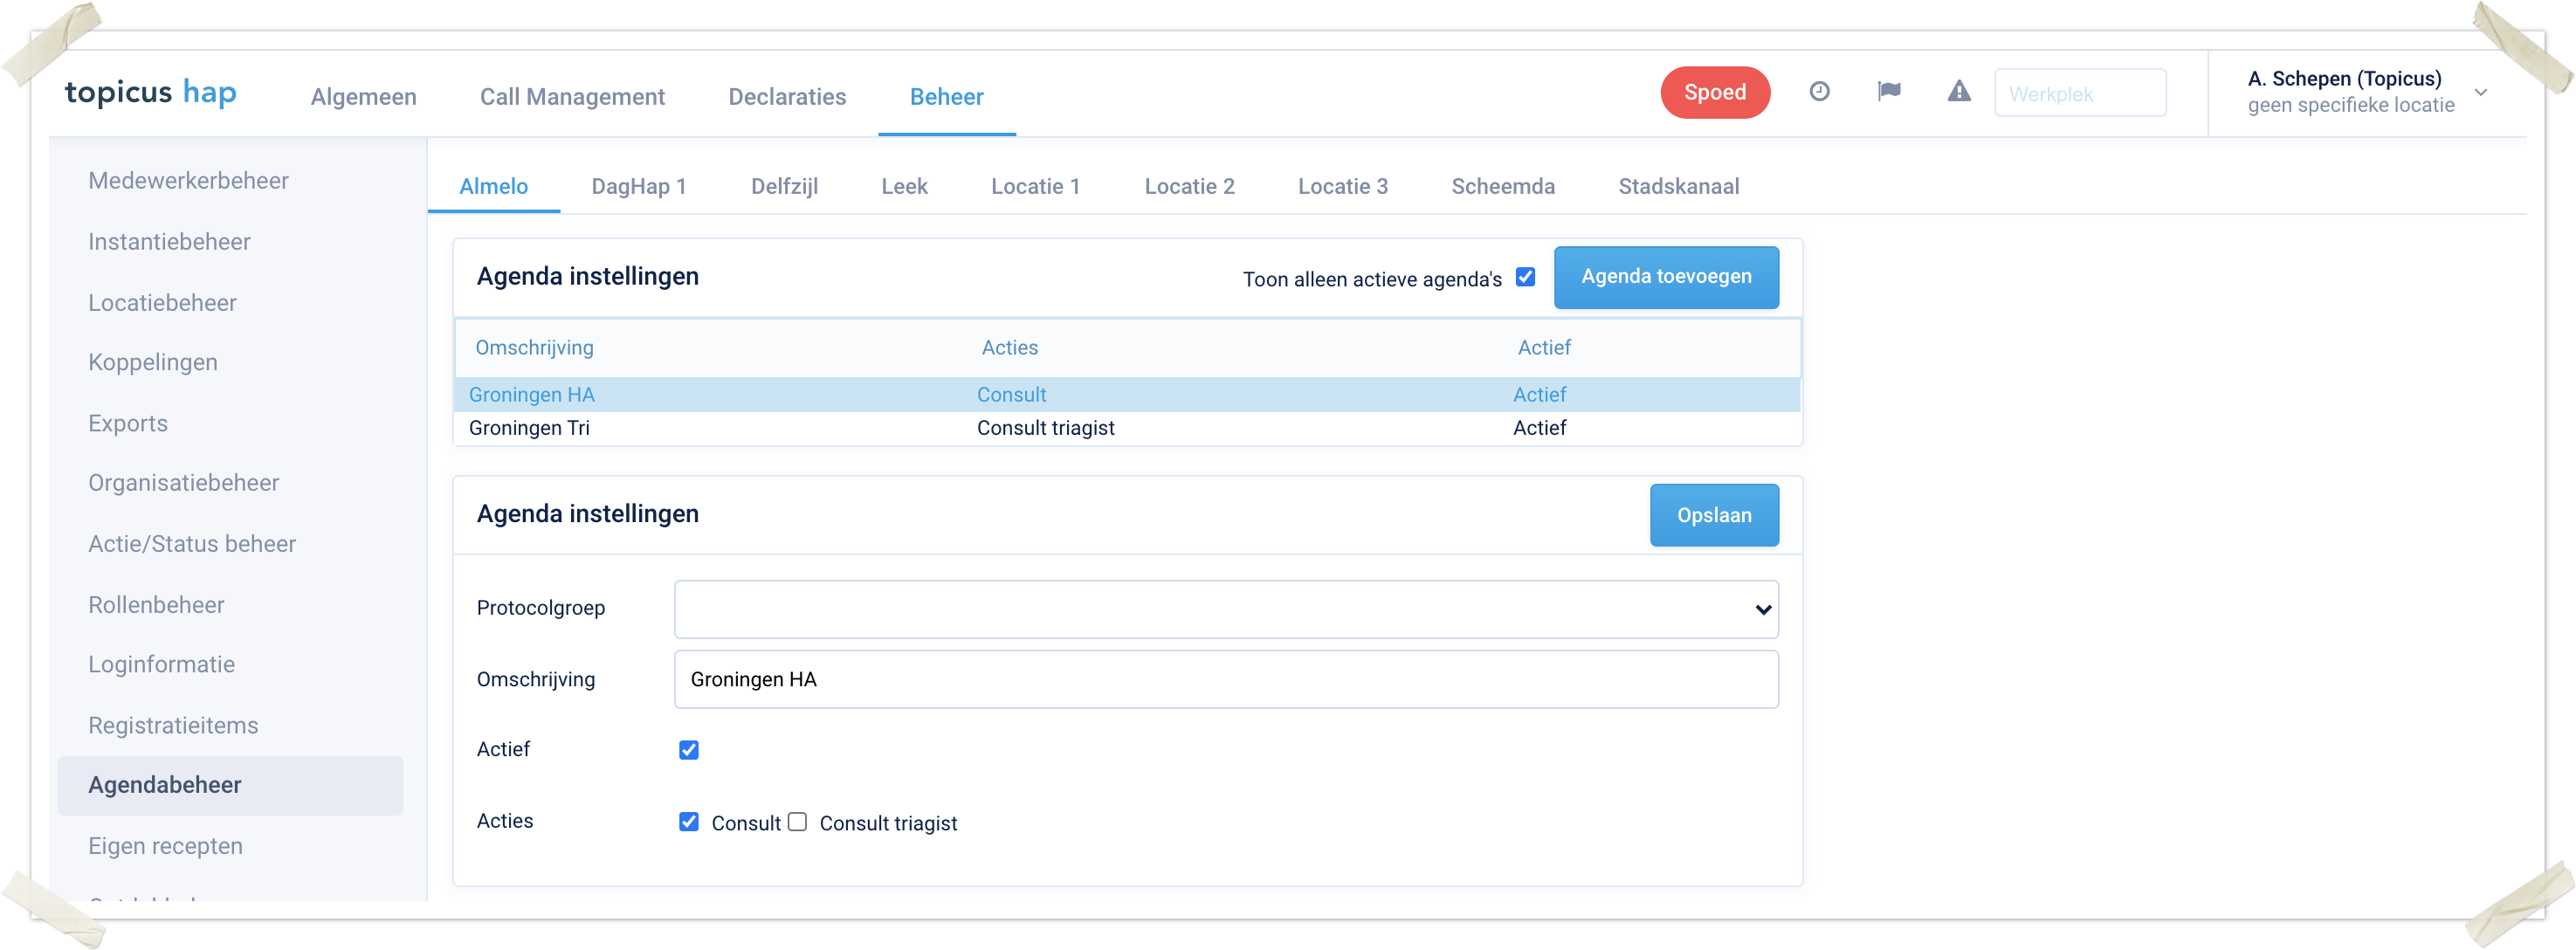Toggle 'Toon alleen actieve agenda's' checkbox

[x=1525, y=277]
